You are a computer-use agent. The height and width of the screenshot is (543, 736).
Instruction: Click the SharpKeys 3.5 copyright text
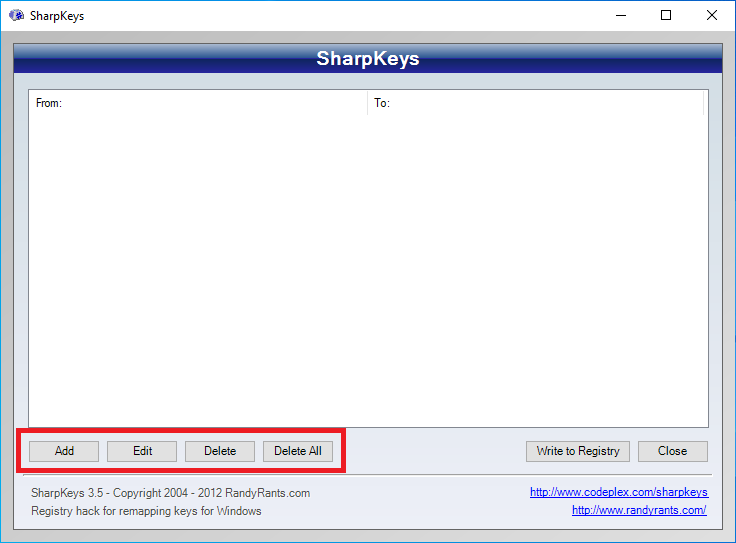tap(170, 493)
